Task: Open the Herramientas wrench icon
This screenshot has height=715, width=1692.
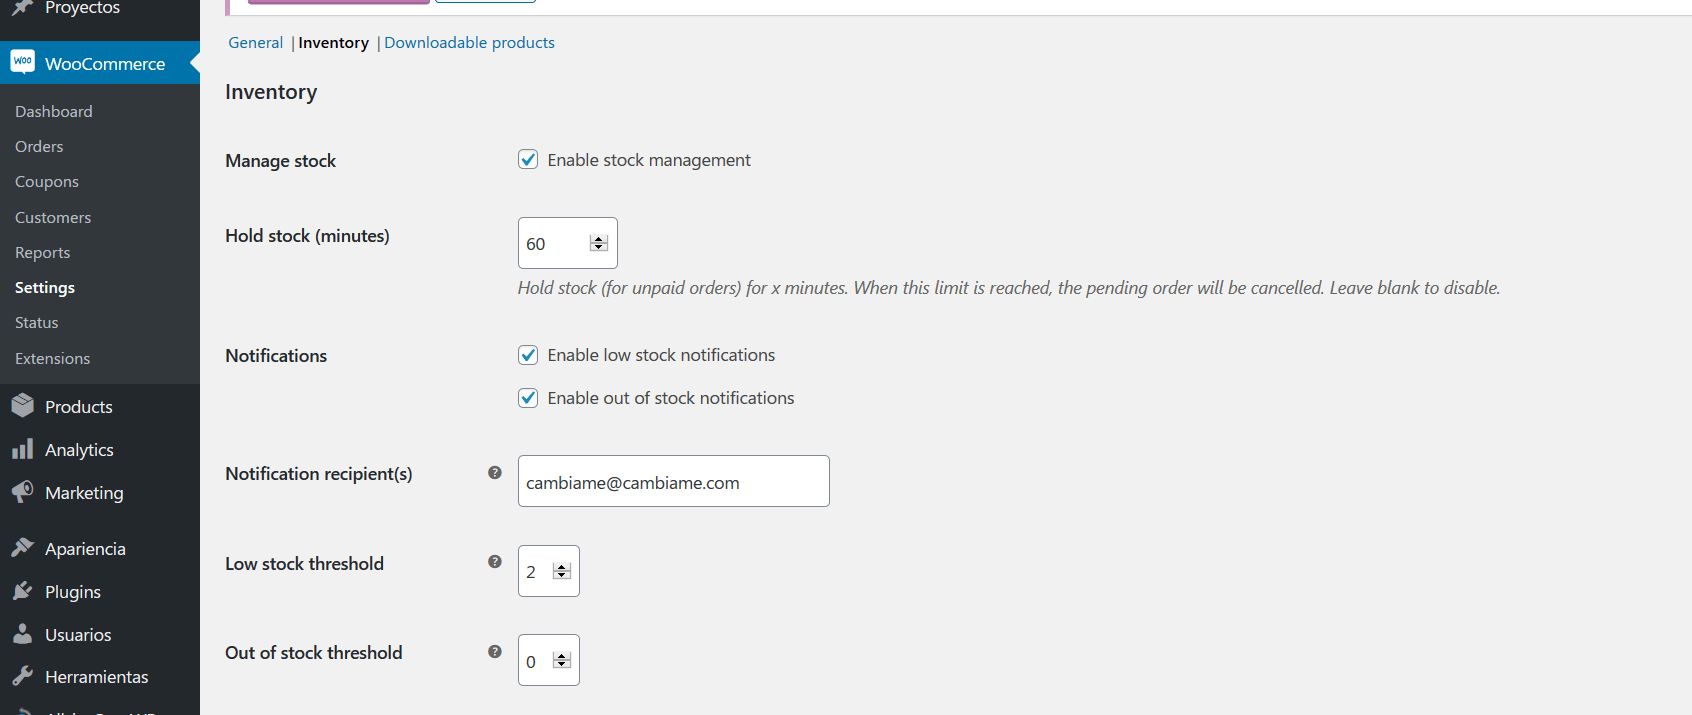Action: [22, 676]
